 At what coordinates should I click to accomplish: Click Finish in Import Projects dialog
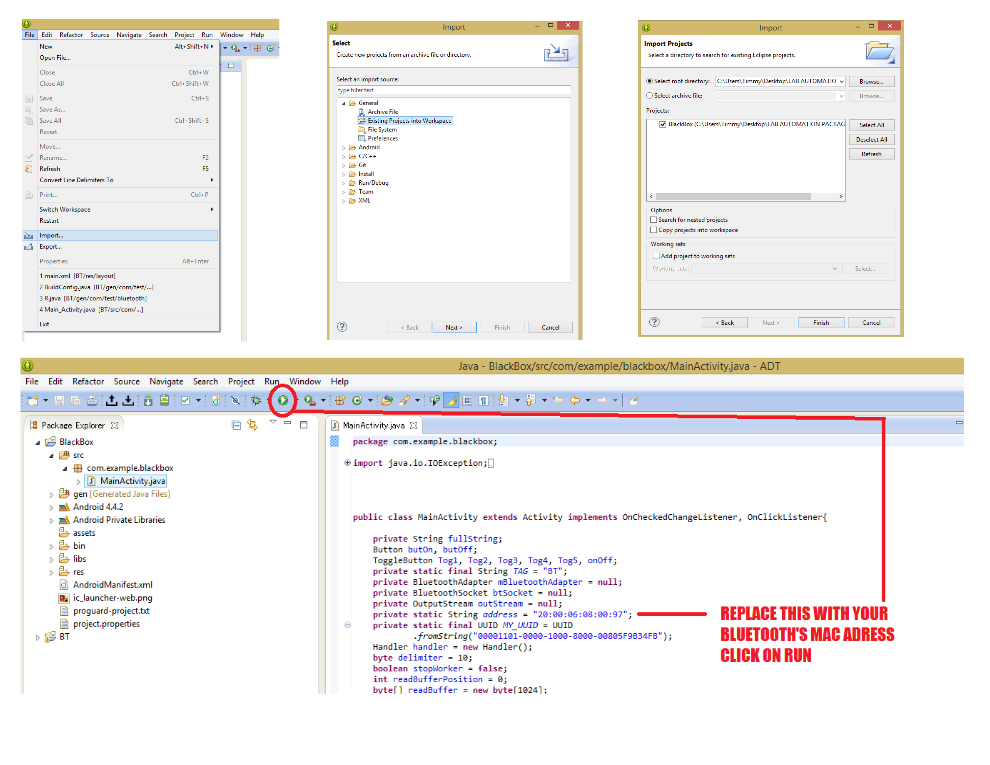(821, 323)
